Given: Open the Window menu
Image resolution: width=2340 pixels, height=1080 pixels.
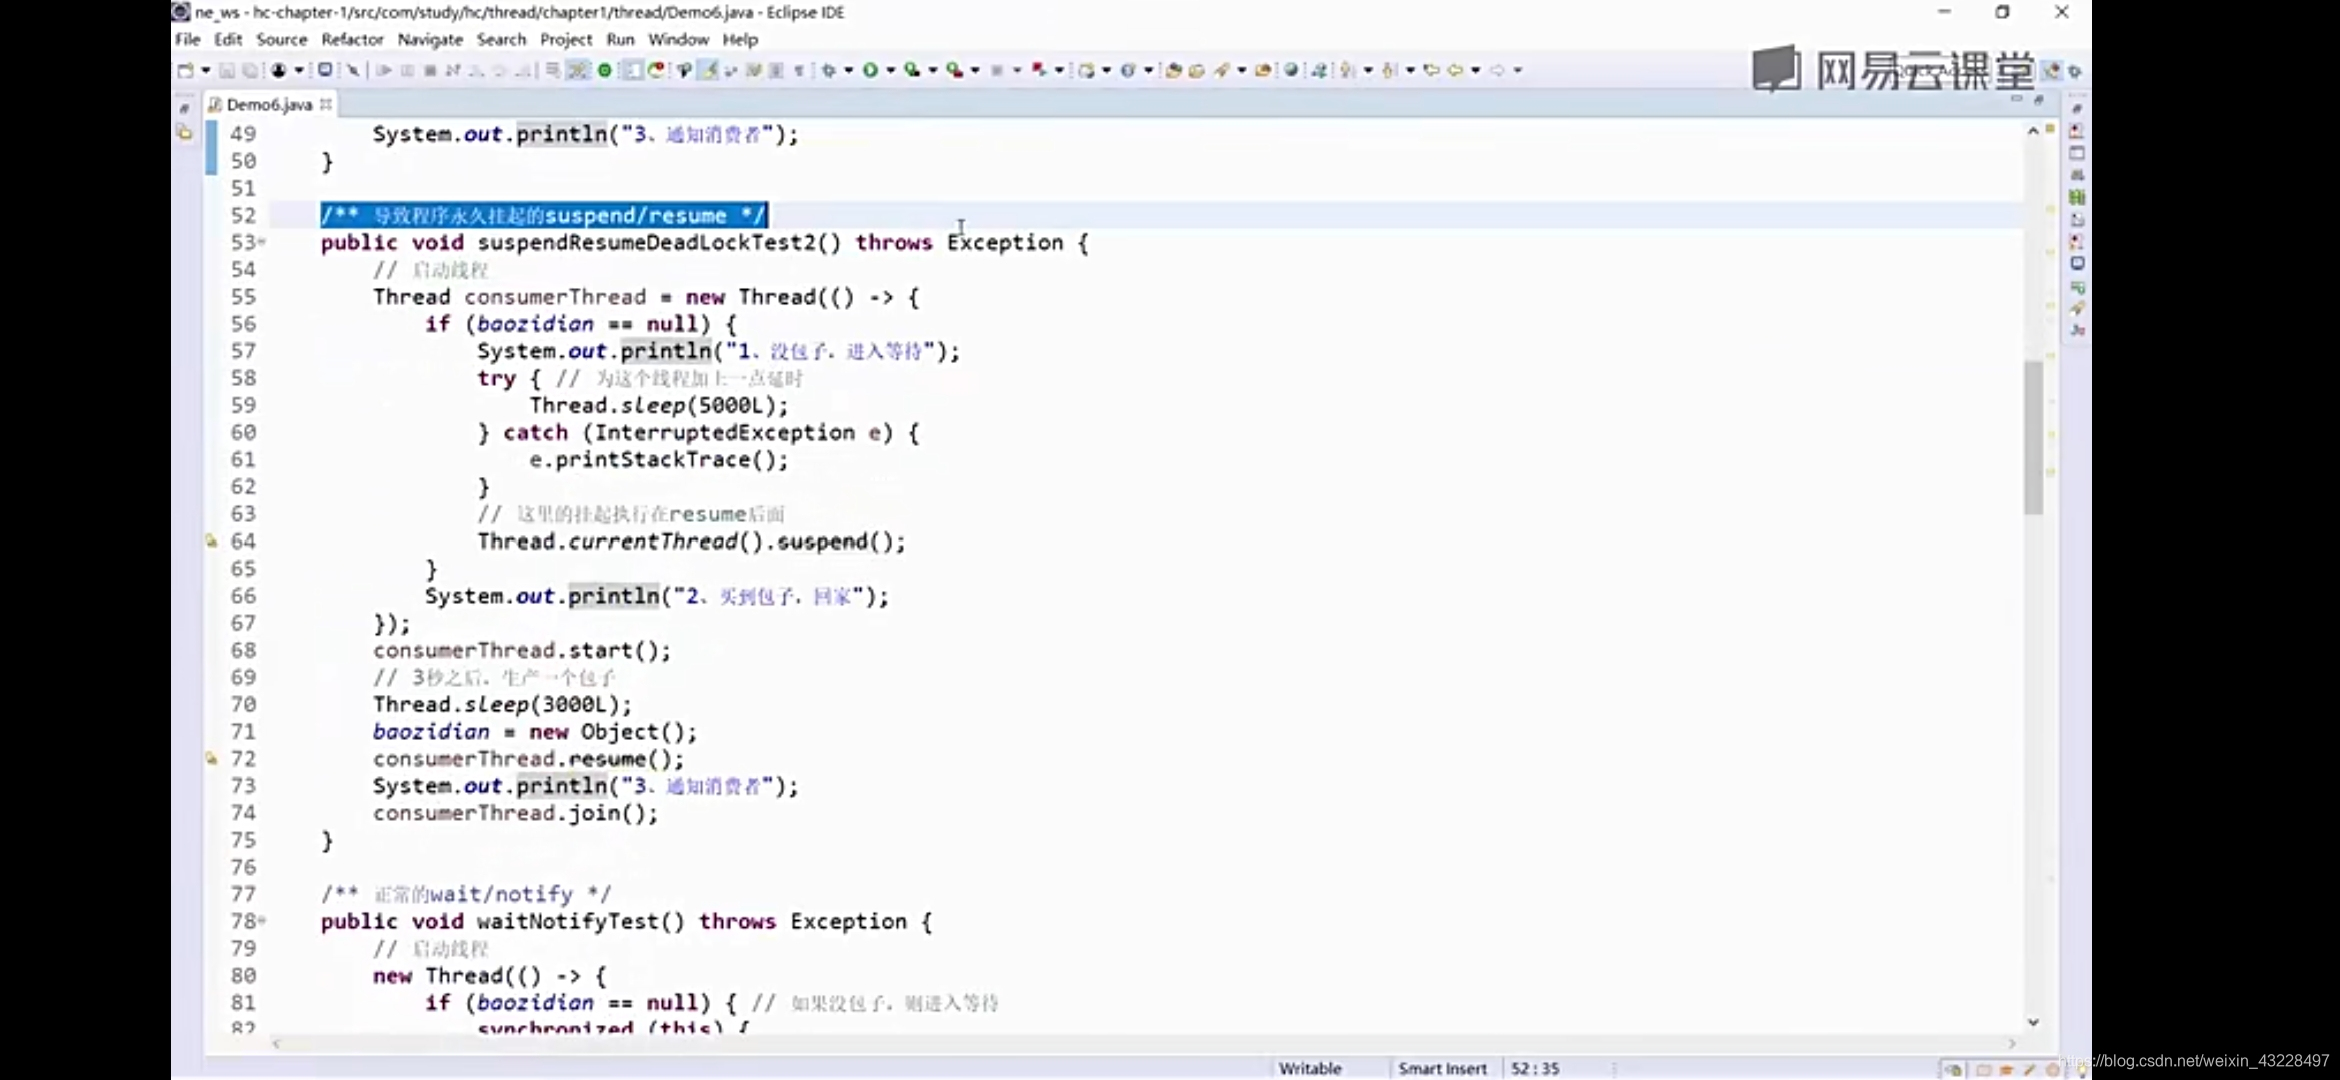Looking at the screenshot, I should pyautogui.click(x=678, y=39).
